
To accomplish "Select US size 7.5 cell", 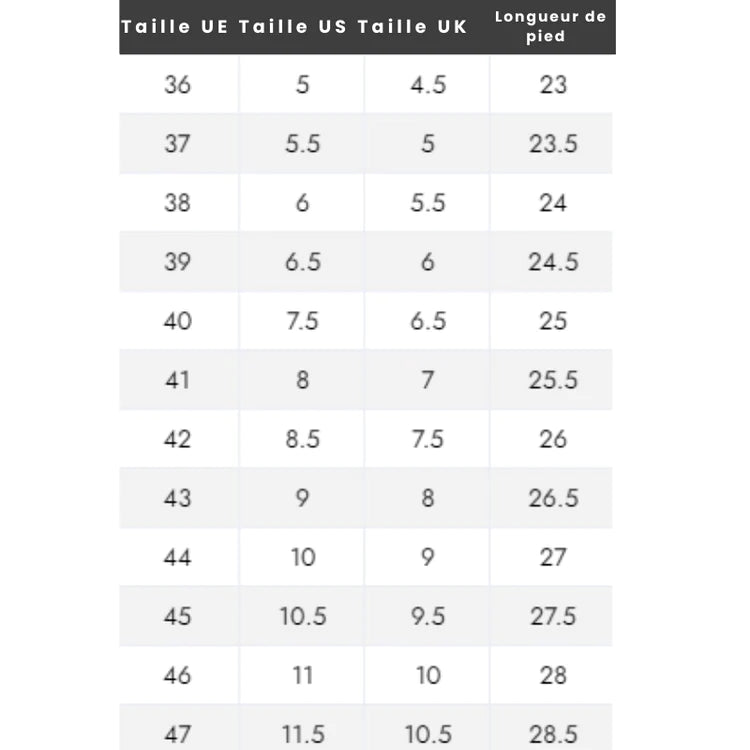I will 302,321.
